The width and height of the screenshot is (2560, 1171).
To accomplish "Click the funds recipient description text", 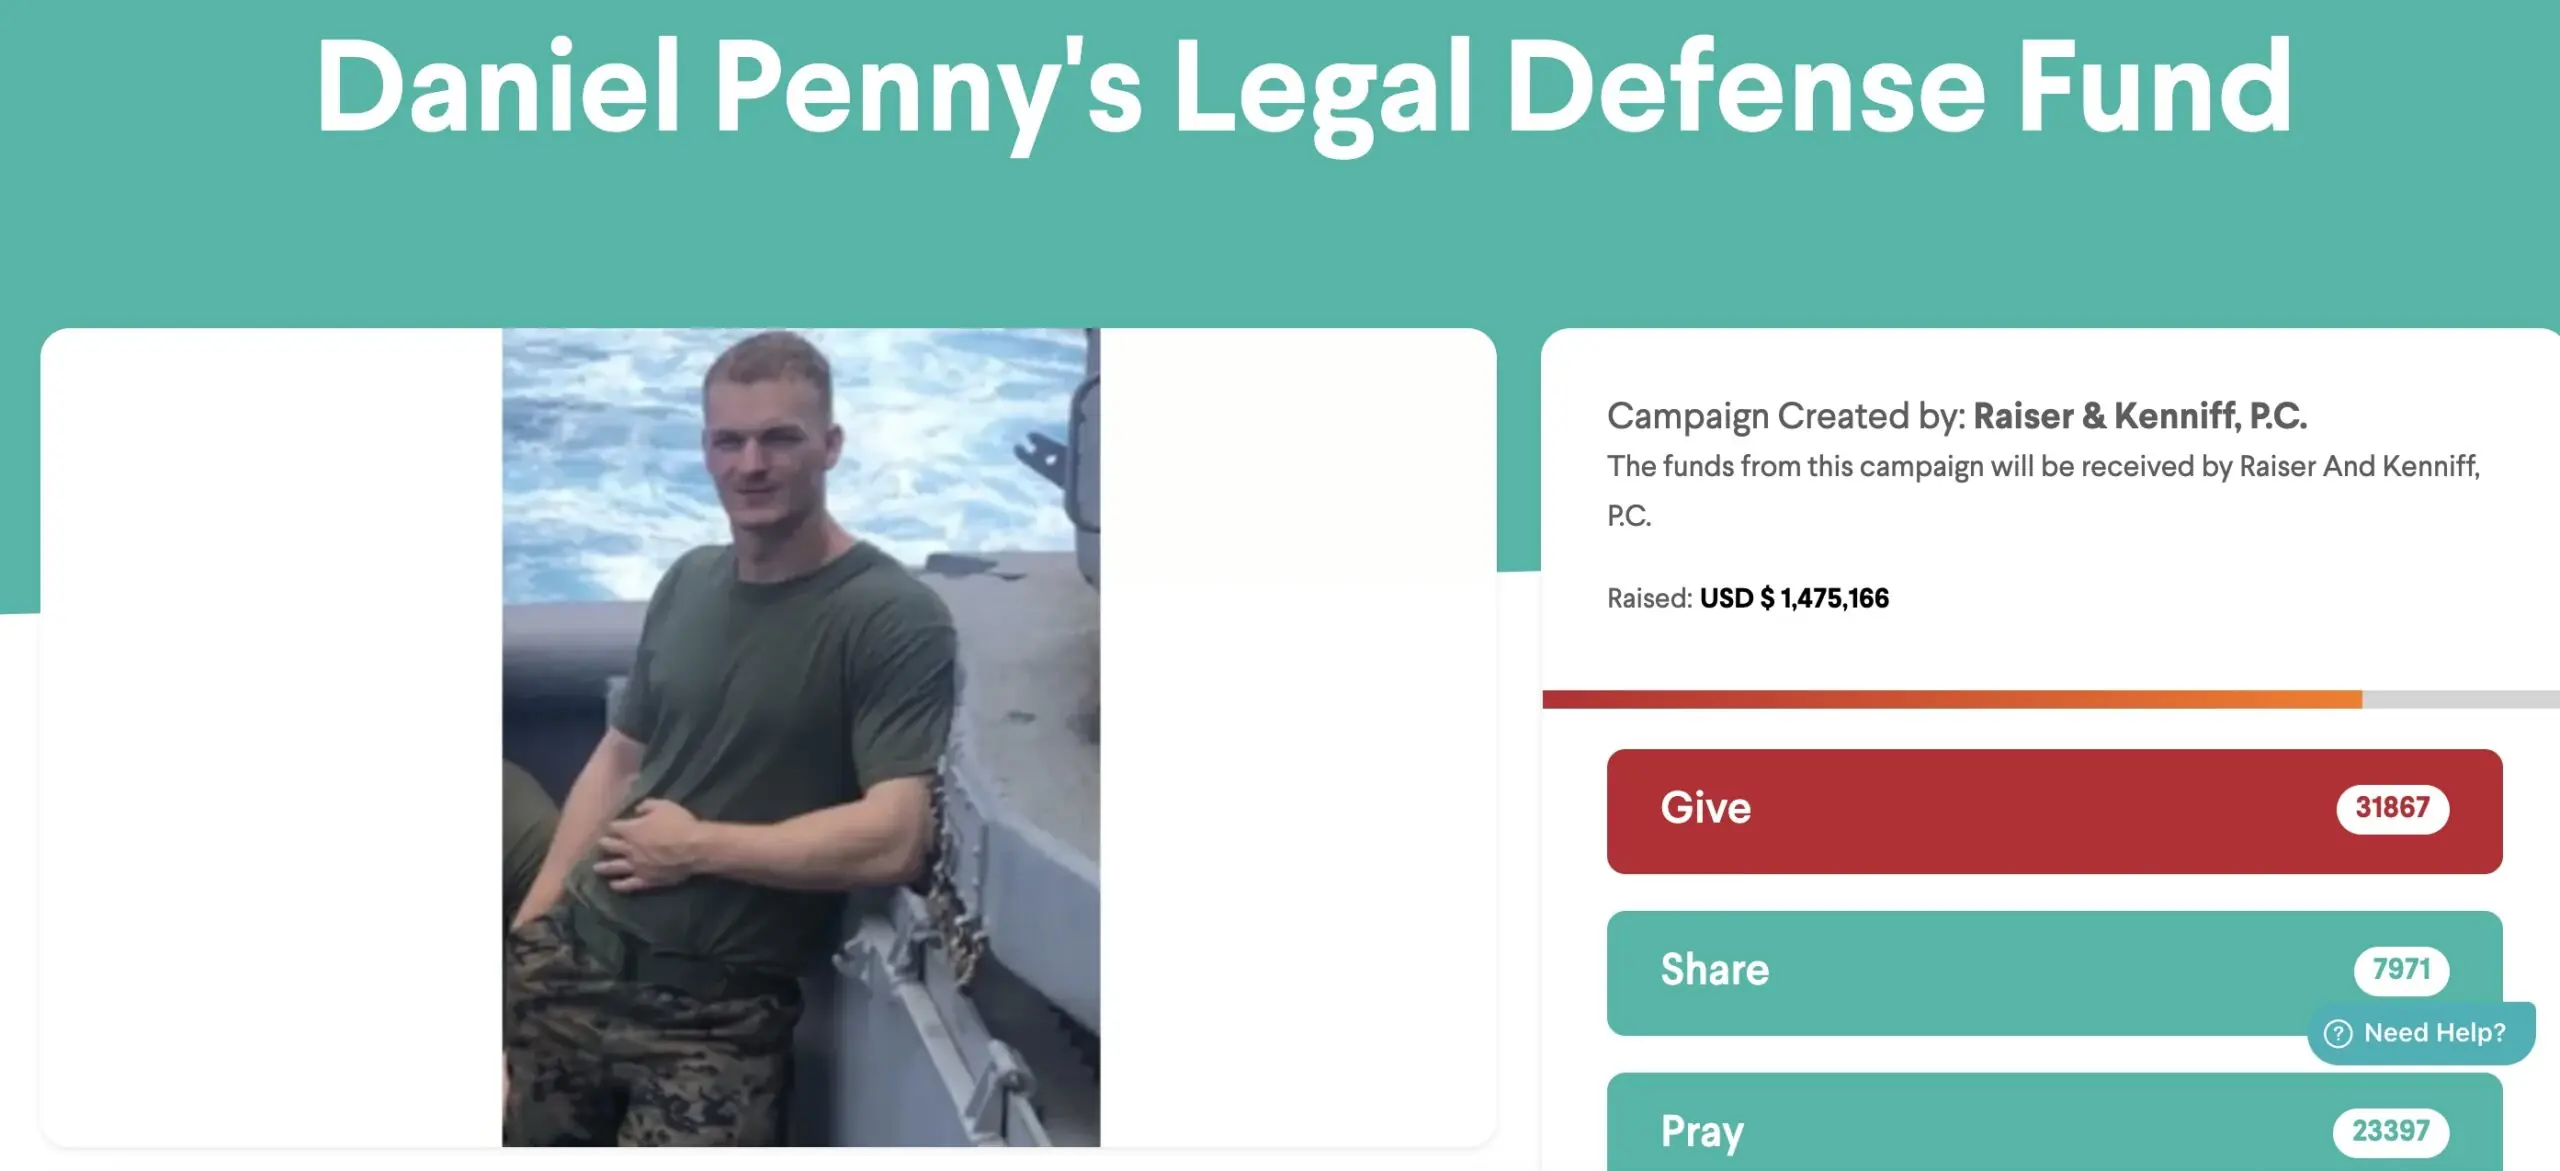I will 2044,491.
